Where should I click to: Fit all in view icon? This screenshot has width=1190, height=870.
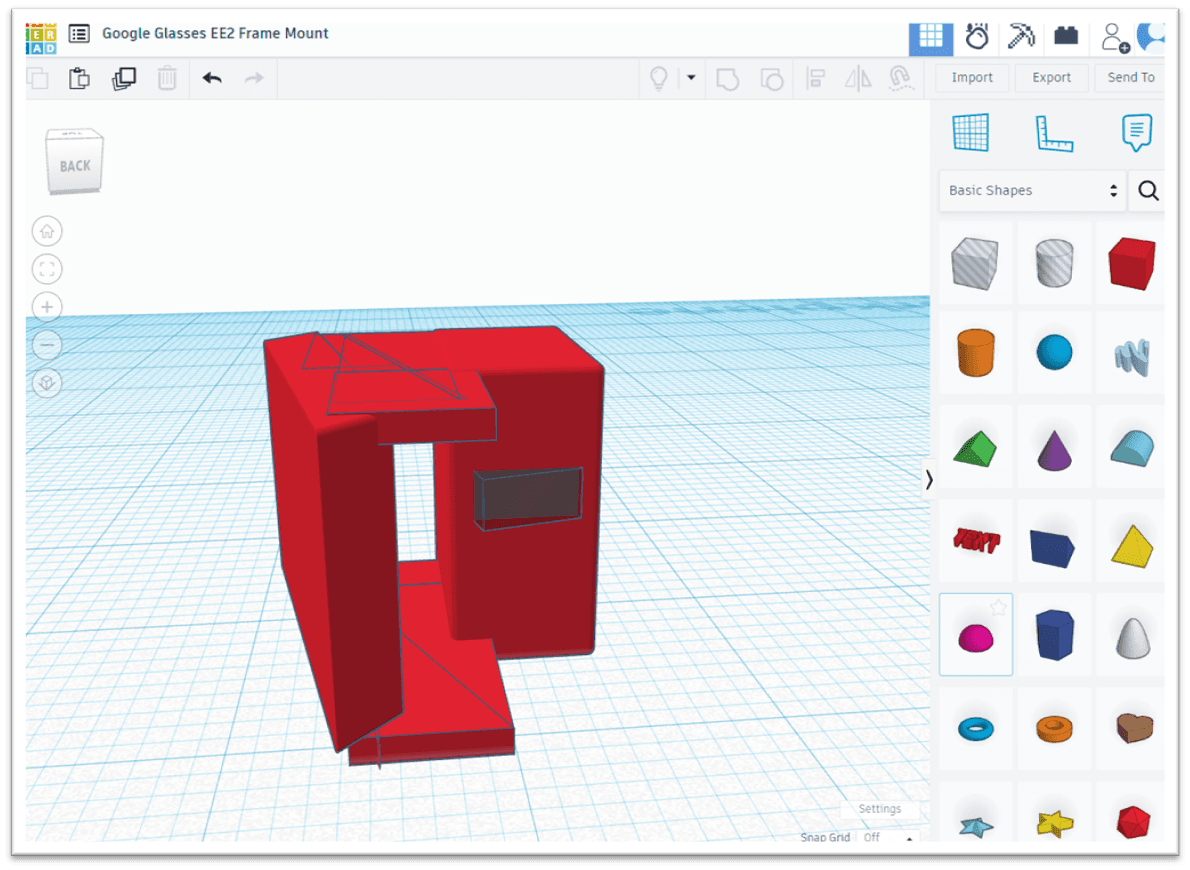click(x=47, y=269)
